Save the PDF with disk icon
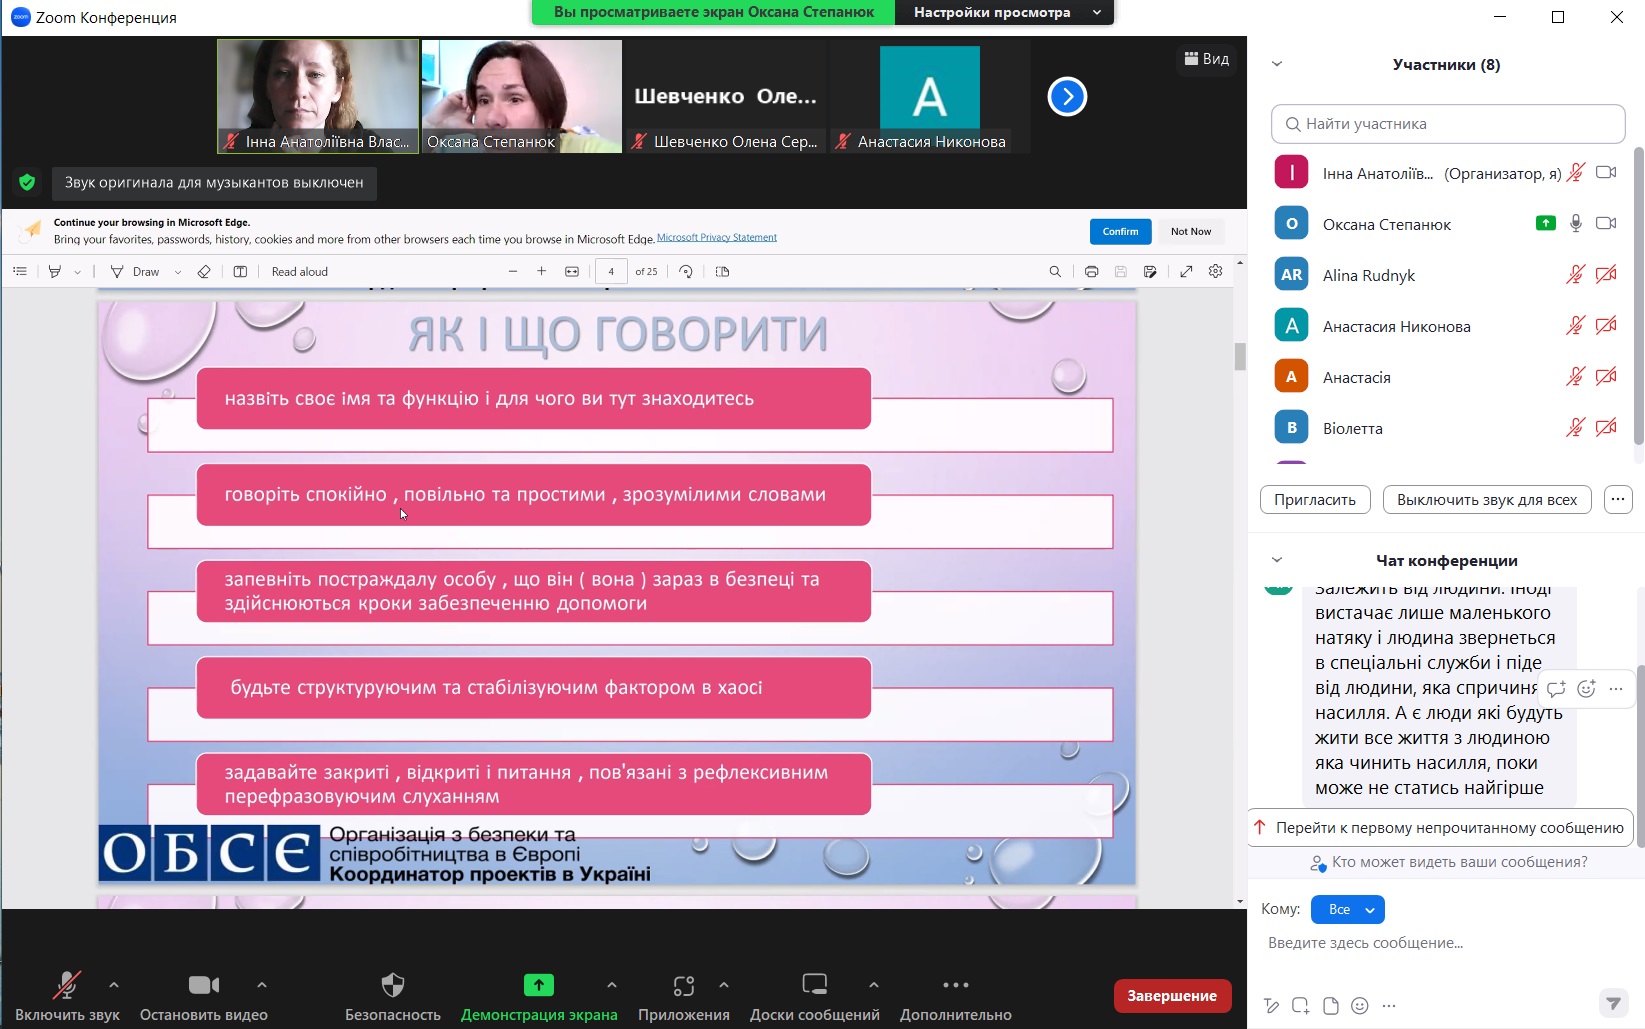Image resolution: width=1645 pixels, height=1029 pixels. tap(1121, 271)
